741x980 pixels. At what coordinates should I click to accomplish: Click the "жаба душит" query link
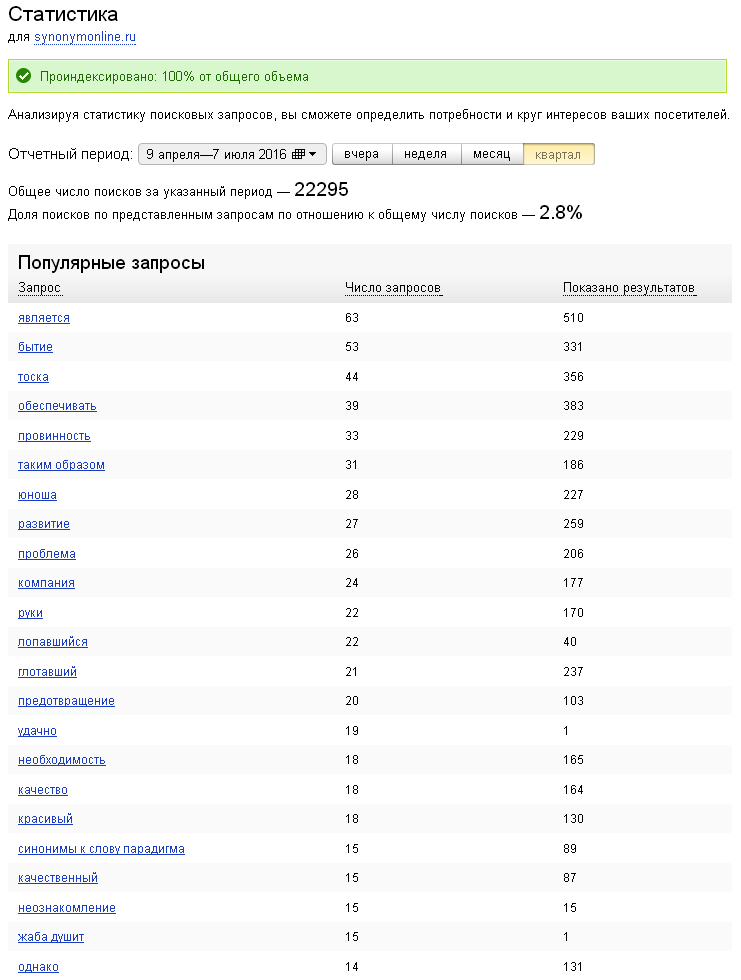coord(51,937)
